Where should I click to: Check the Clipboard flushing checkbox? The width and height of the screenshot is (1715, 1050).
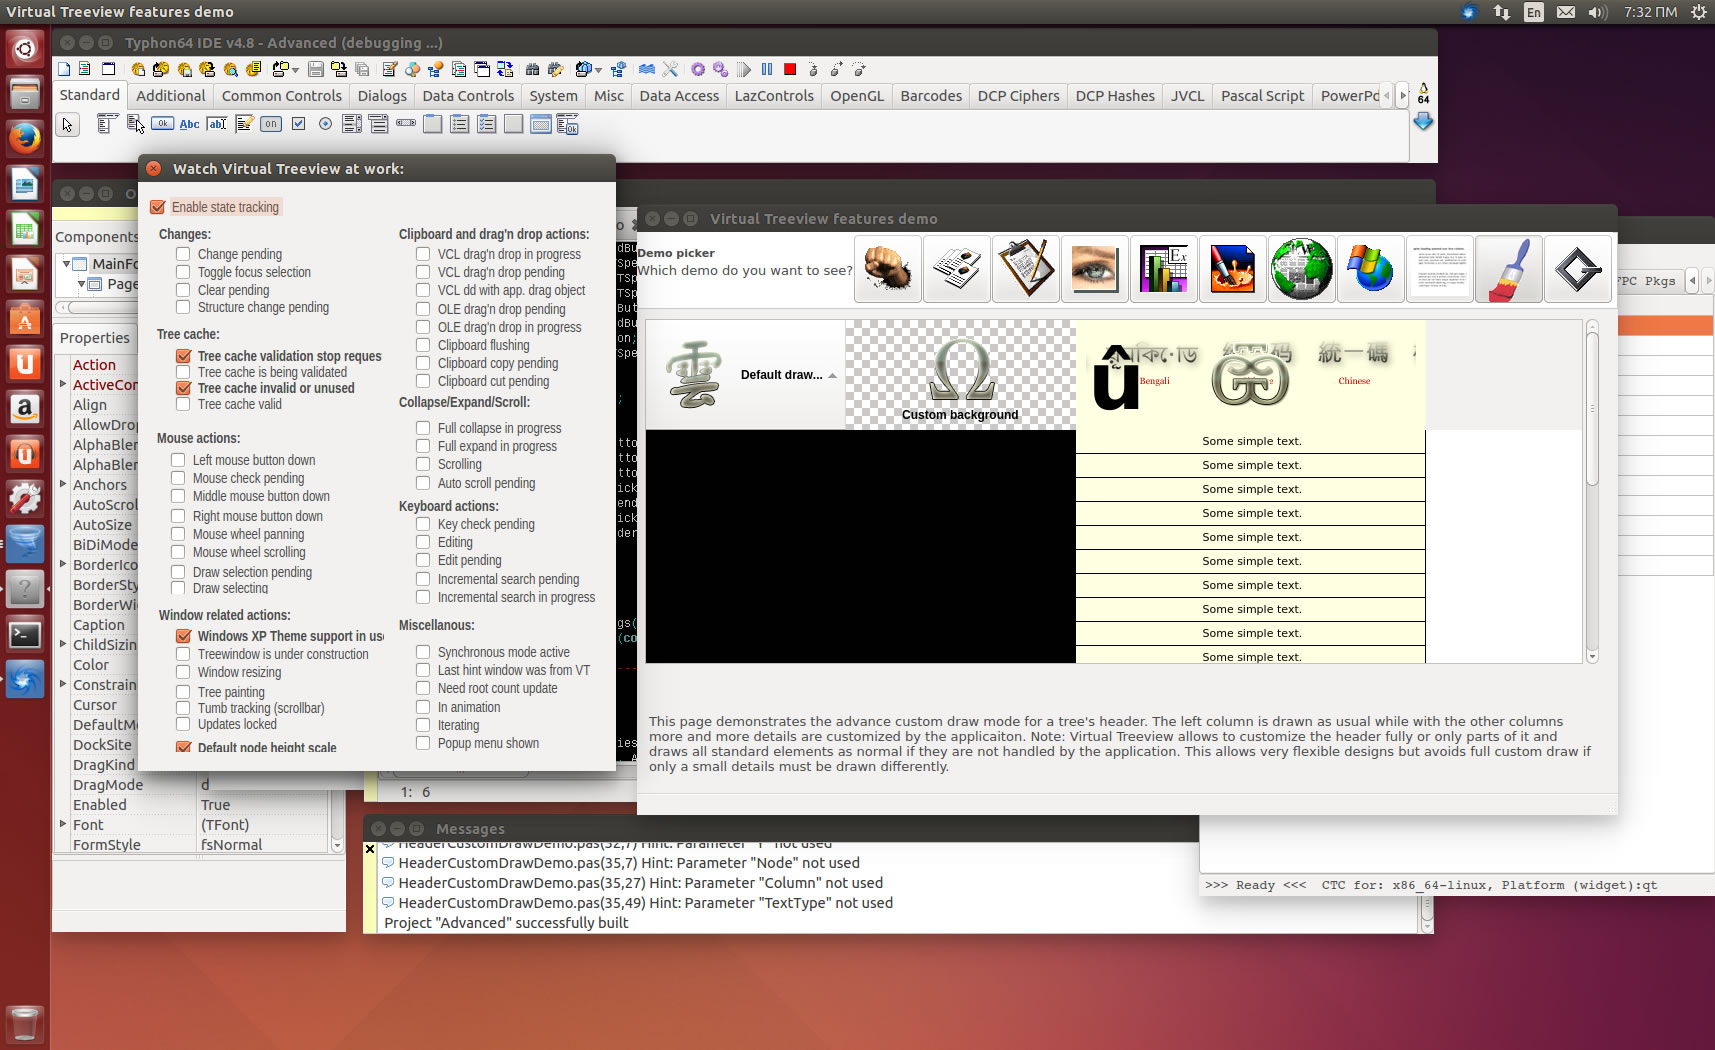(x=423, y=345)
